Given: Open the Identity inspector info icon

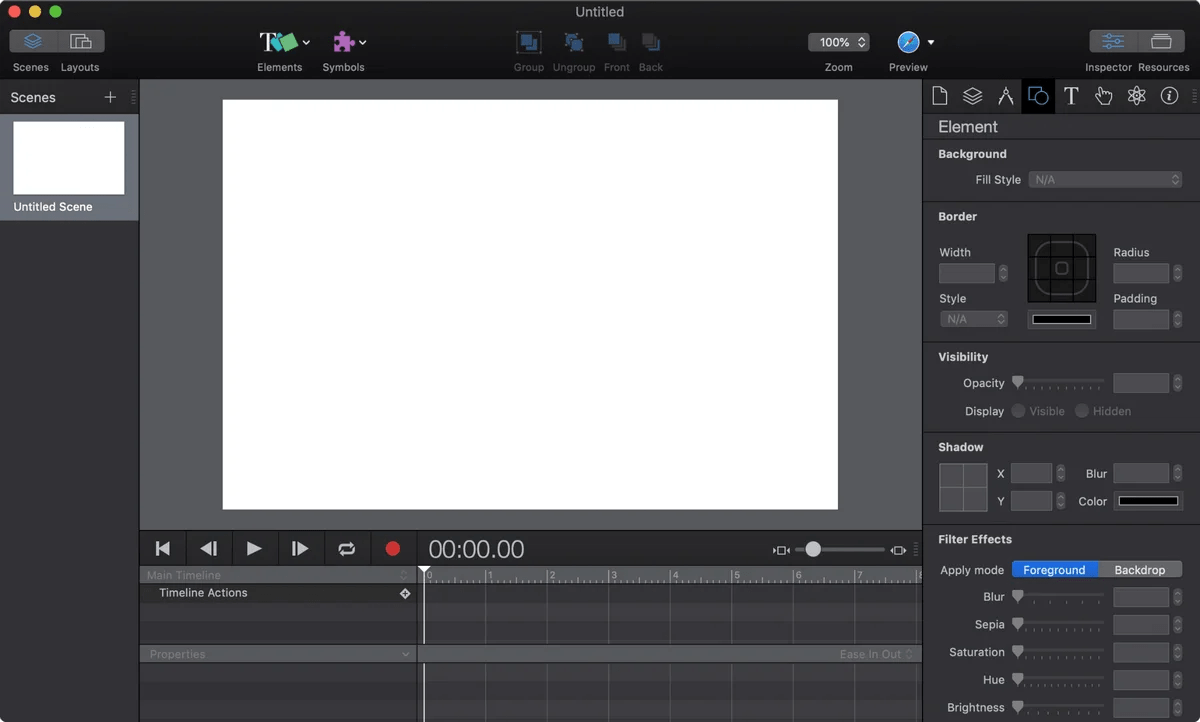Looking at the screenshot, I should coord(1169,95).
